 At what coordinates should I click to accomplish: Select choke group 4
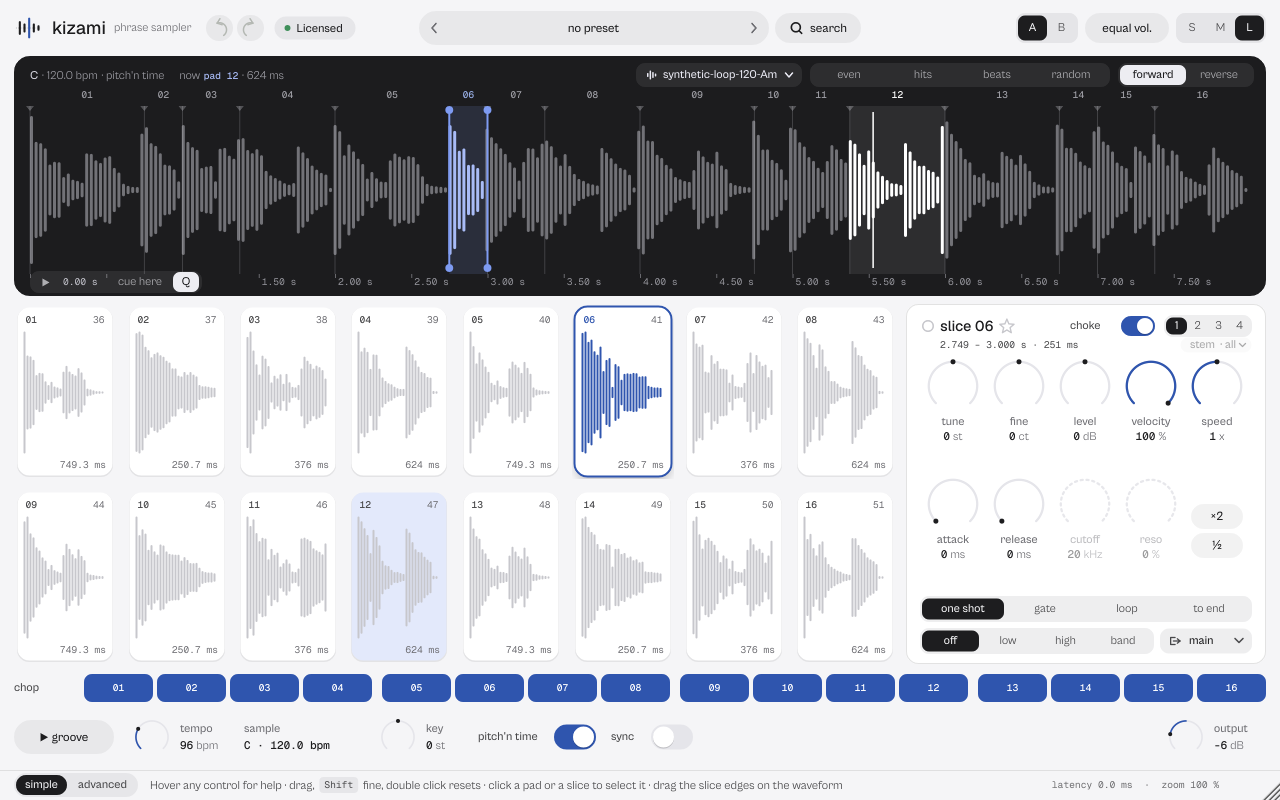point(1239,325)
